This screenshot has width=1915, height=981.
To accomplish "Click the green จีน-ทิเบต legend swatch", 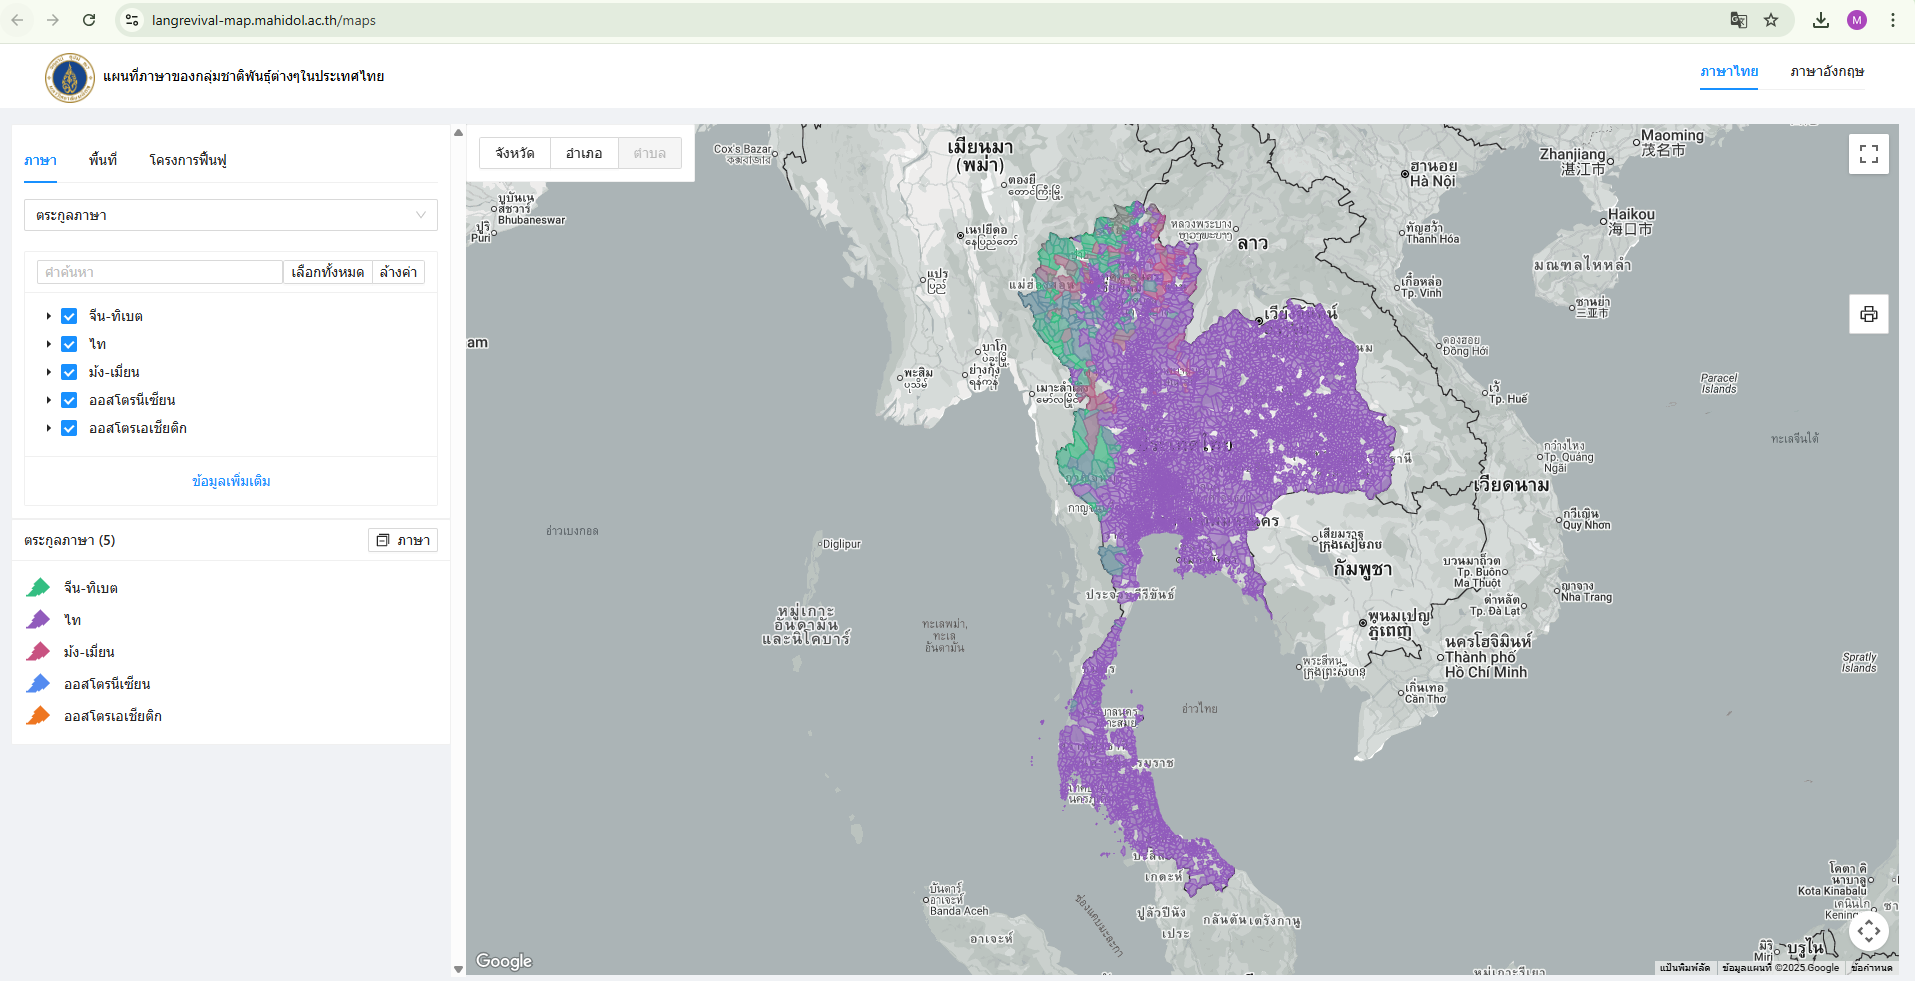I will click(x=38, y=588).
